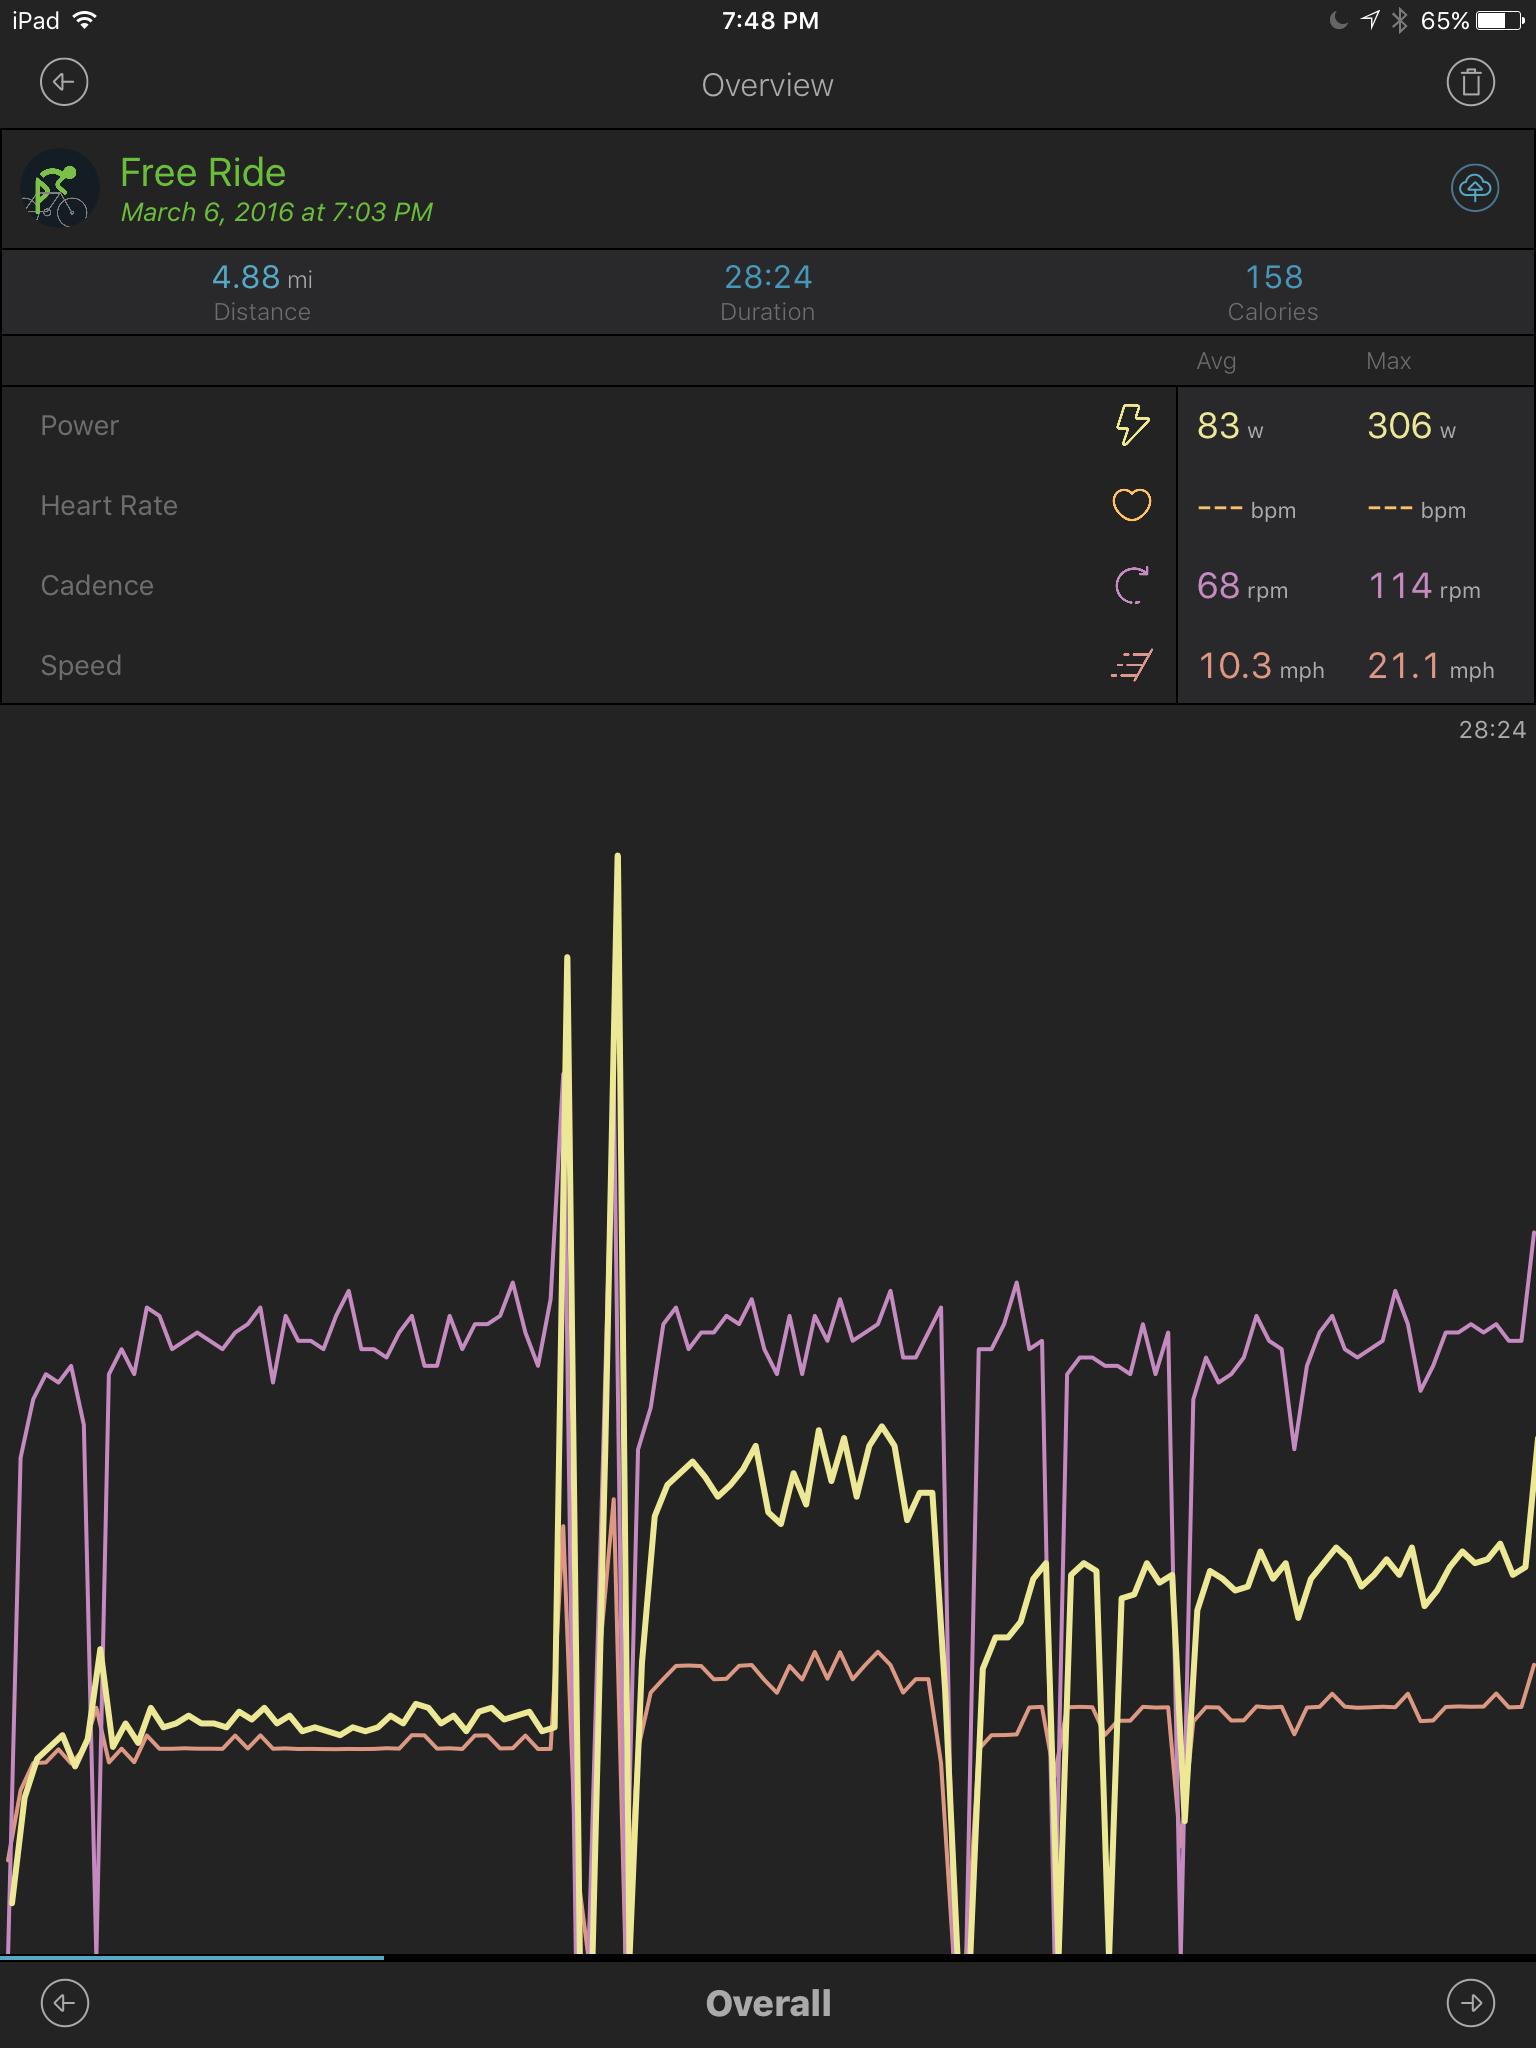
Task: Tap the Overall label at bottom
Action: coord(768,2003)
